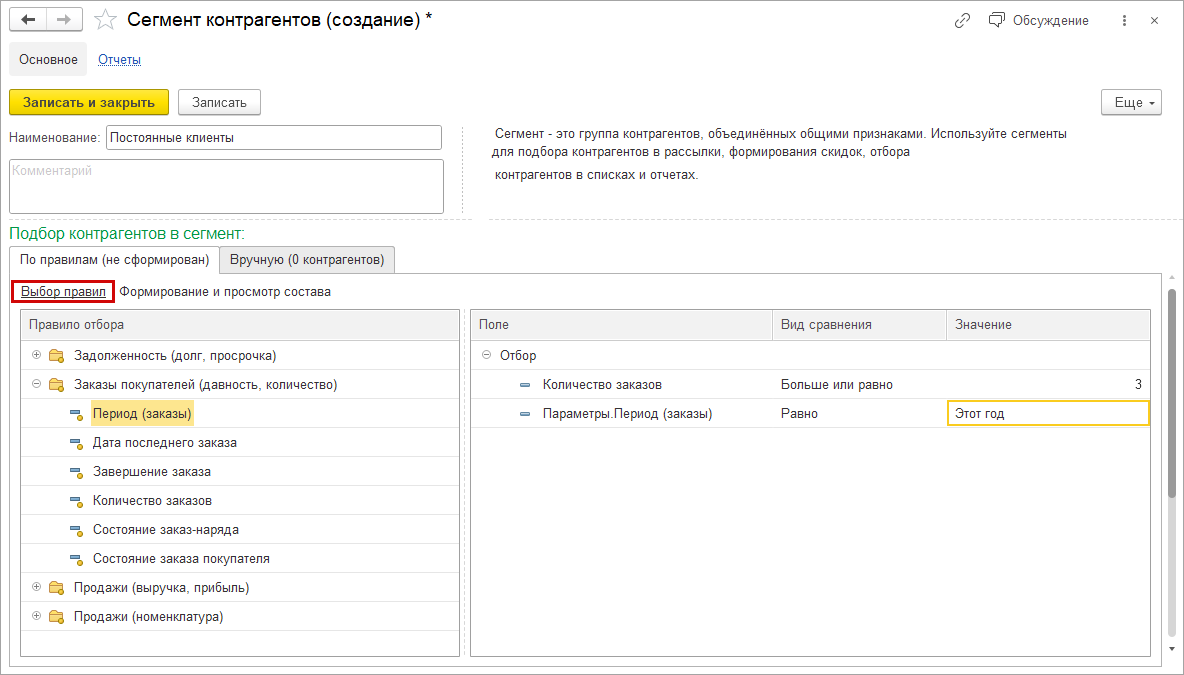The height and width of the screenshot is (675, 1184).
Task: Expand the Продажи (выручка, прибыль) group
Action: (x=36, y=587)
